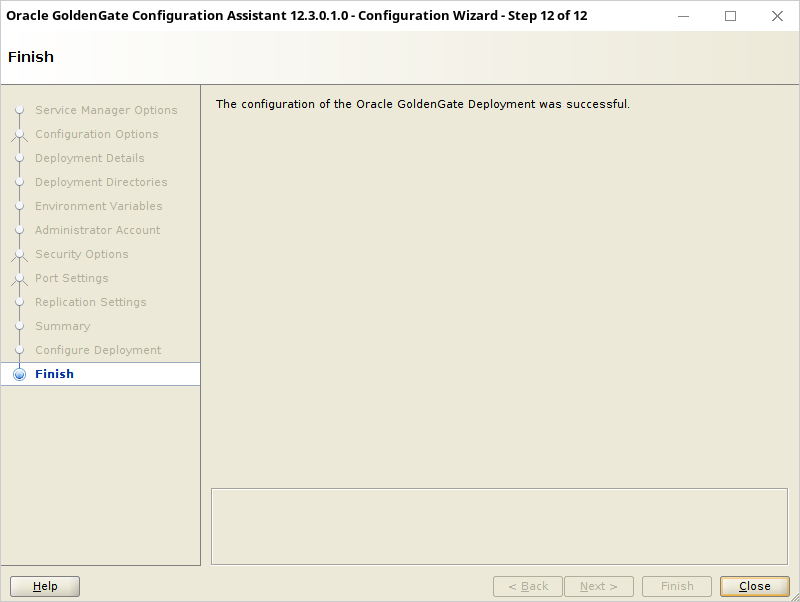Select Environment Variables step
The image size is (800, 602).
pos(98,206)
